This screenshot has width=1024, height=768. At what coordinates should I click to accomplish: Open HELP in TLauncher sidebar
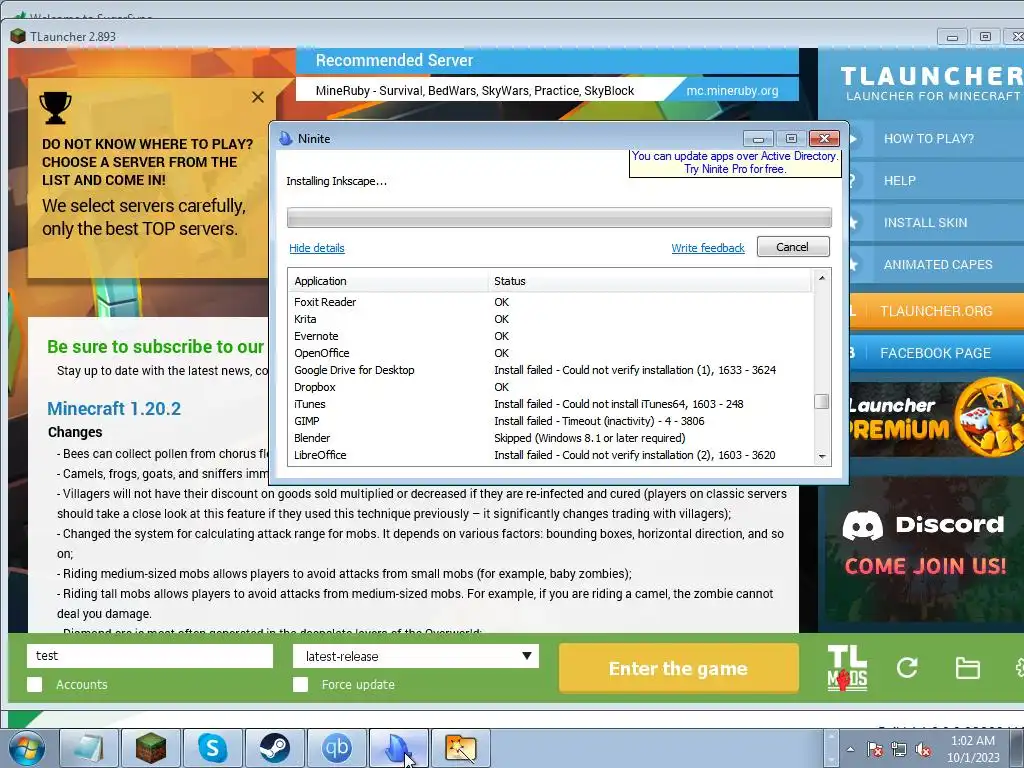(936, 180)
